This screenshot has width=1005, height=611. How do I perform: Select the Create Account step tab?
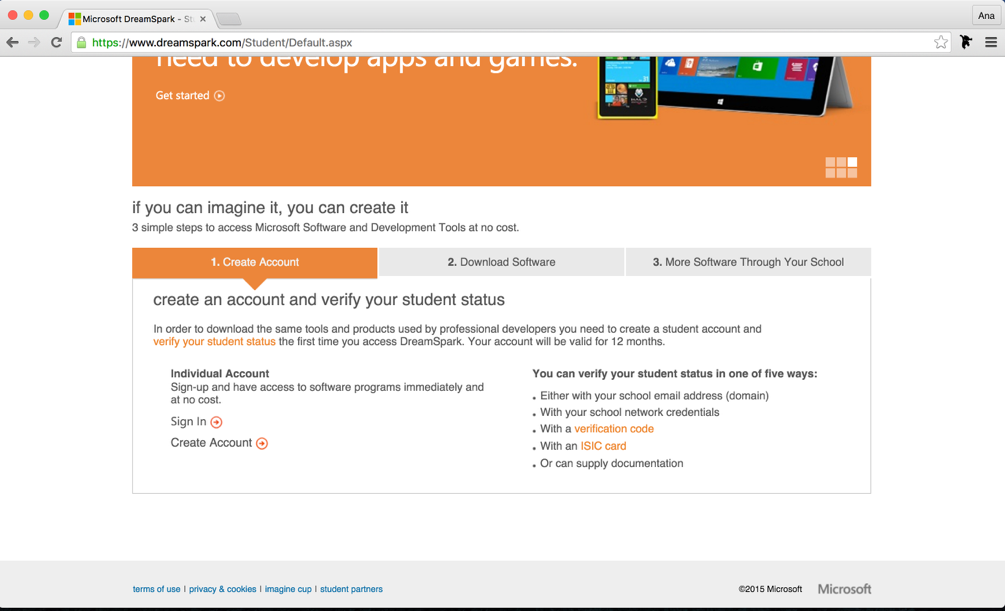coord(254,262)
